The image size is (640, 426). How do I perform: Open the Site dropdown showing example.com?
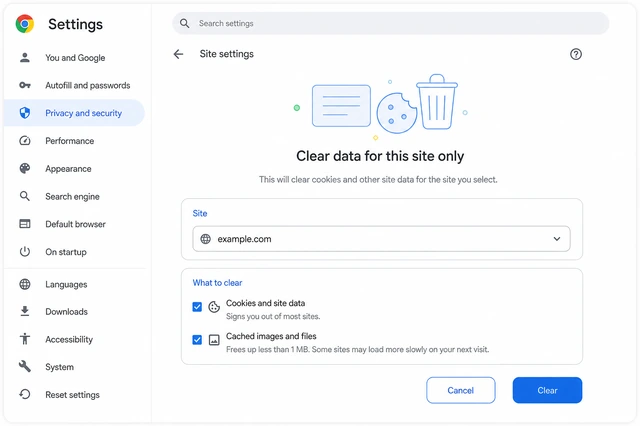381,239
